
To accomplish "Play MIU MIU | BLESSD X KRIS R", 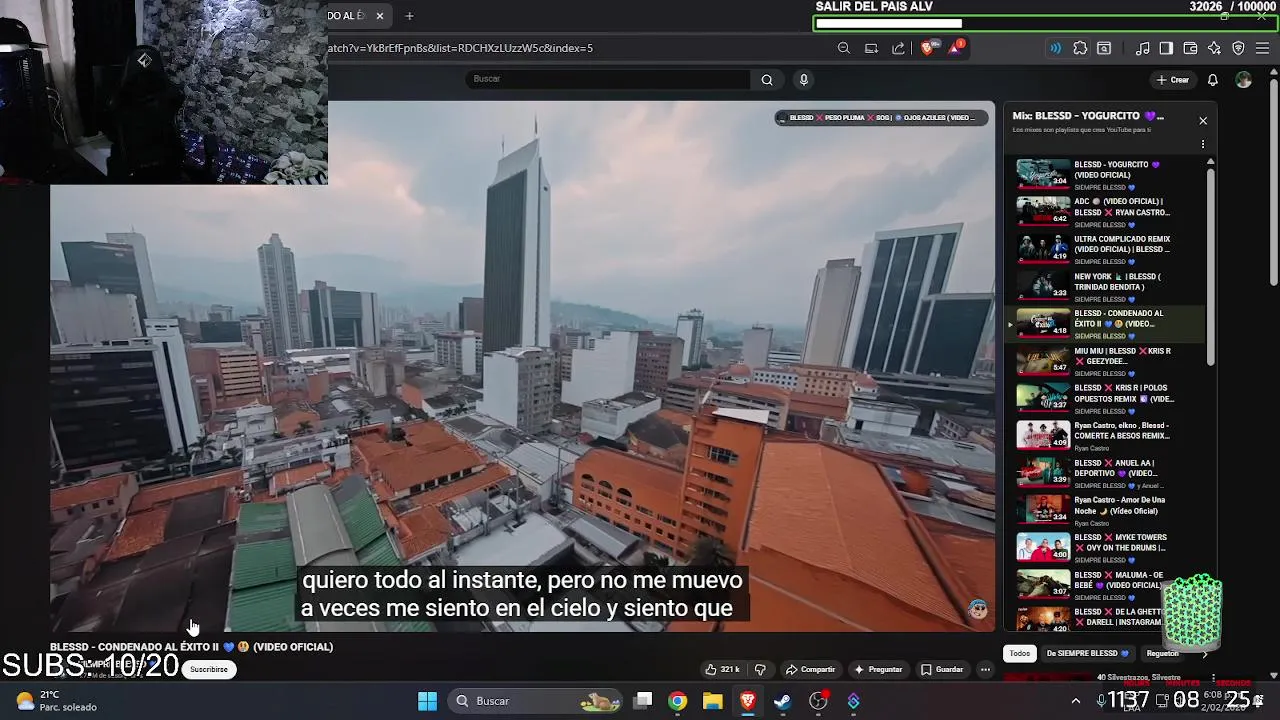I will coord(1106,361).
